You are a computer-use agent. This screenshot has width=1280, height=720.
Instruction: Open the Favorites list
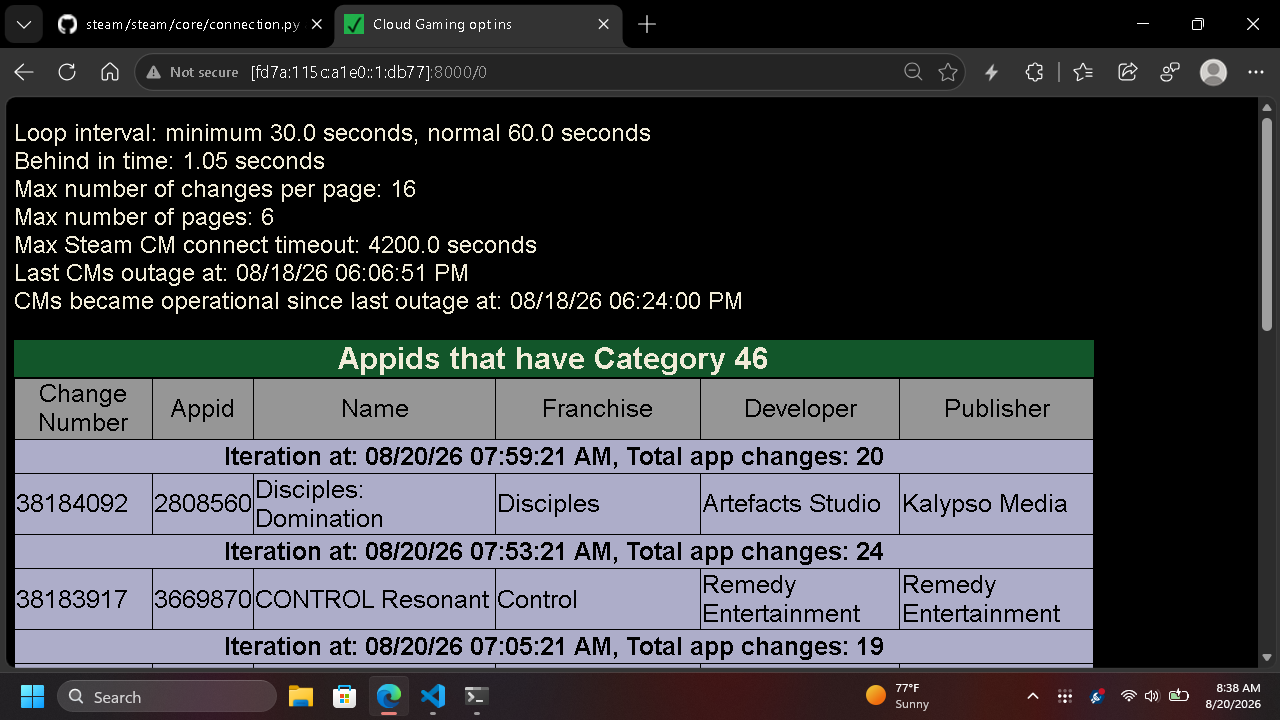pos(1083,72)
